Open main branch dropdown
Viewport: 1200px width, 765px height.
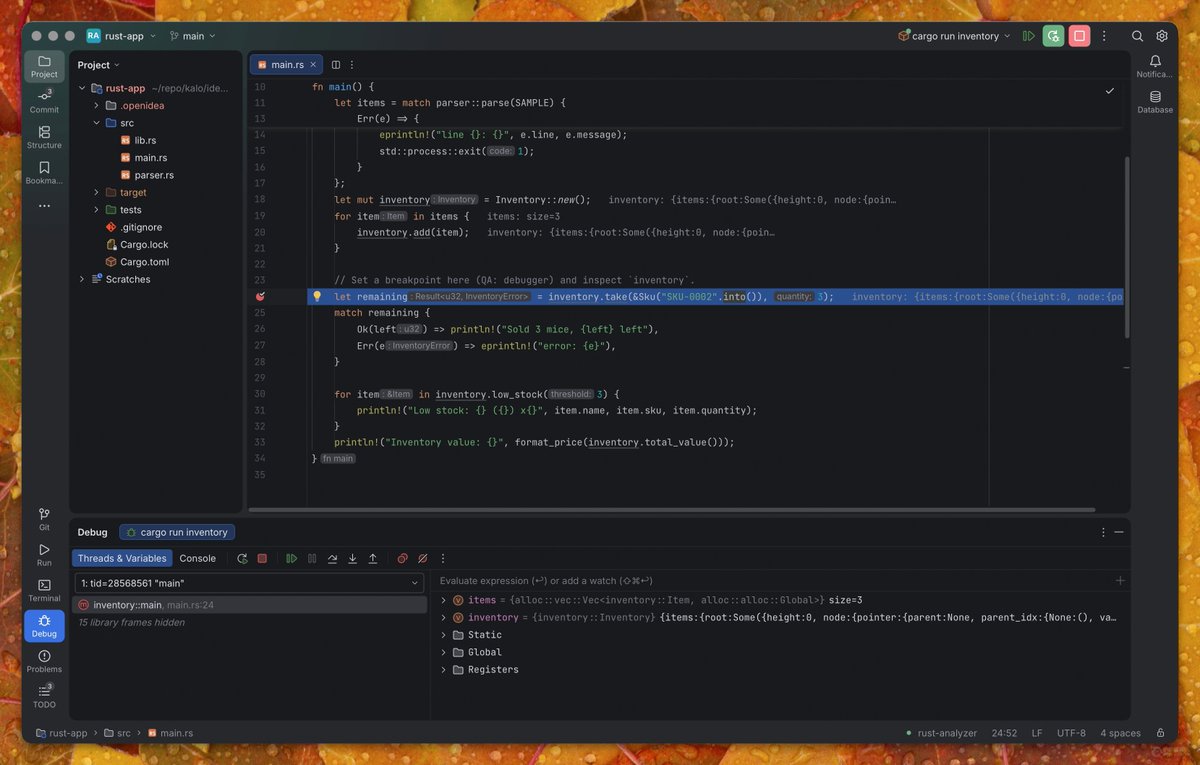193,36
